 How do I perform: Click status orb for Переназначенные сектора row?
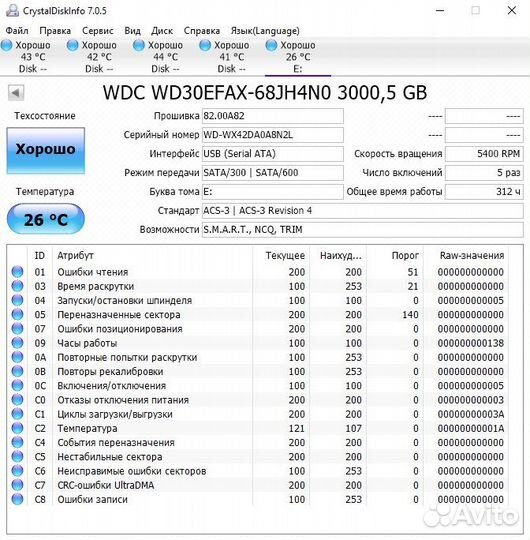(x=17, y=314)
